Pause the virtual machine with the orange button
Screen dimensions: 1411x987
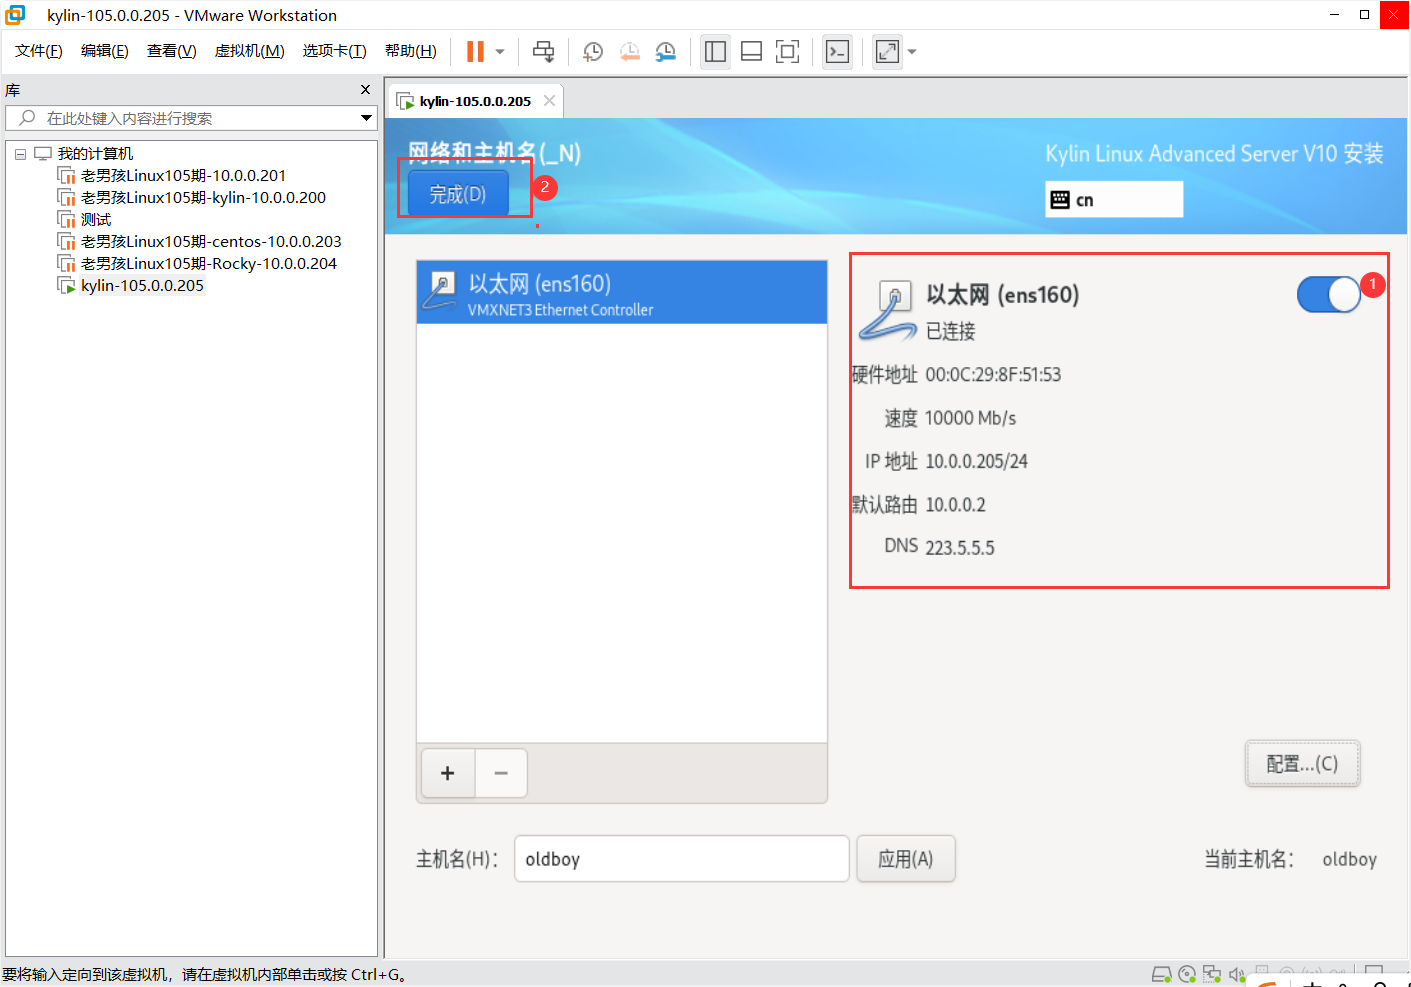[475, 52]
